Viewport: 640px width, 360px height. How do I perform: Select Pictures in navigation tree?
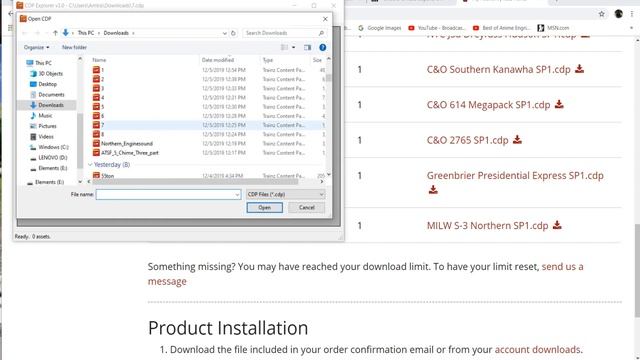pyautogui.click(x=47, y=126)
